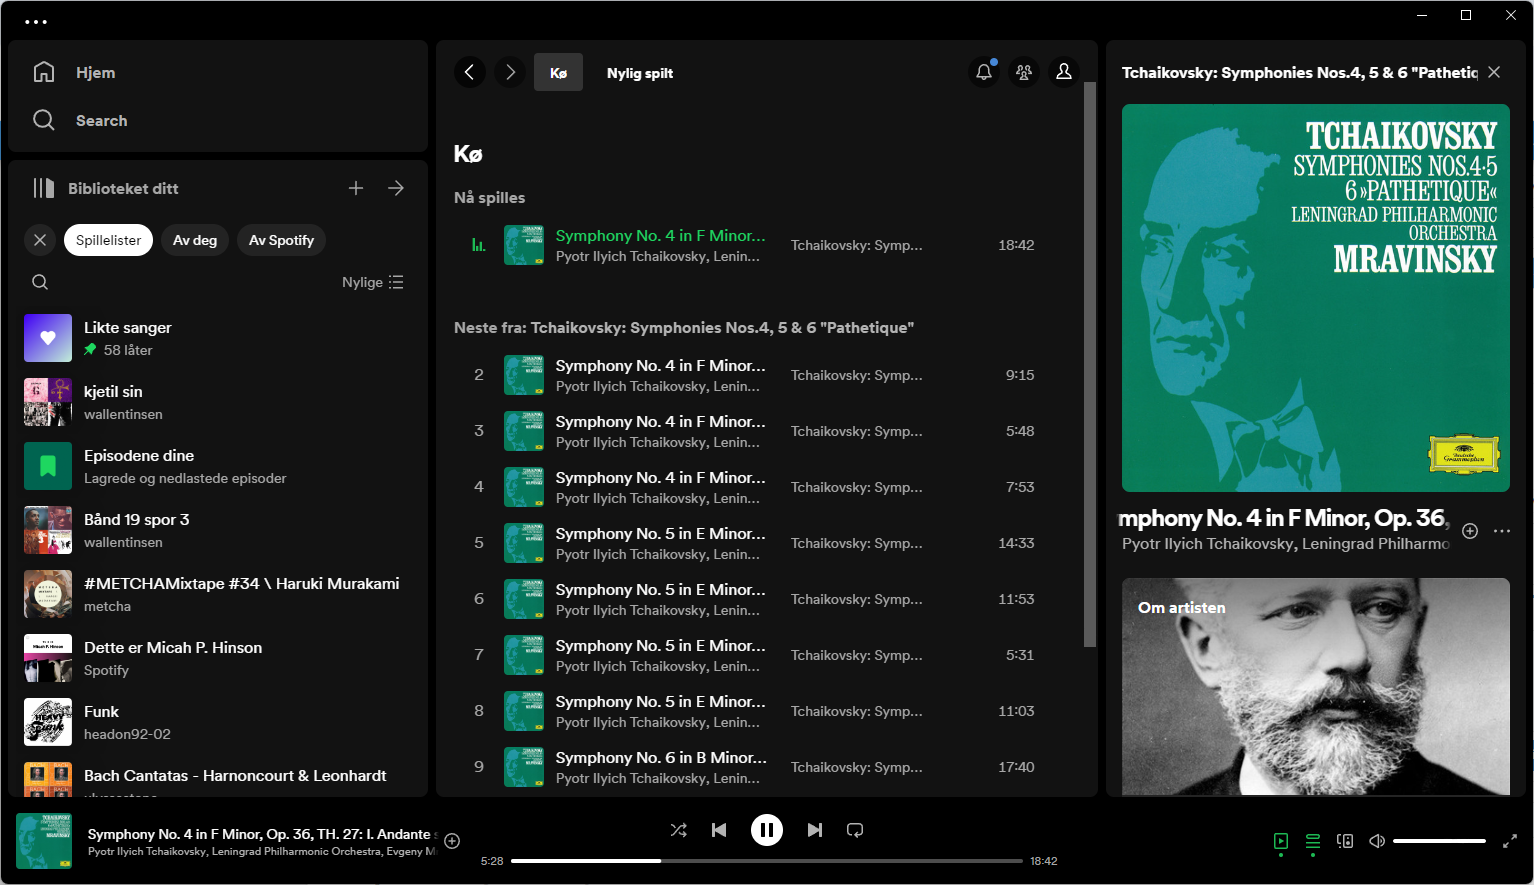Open connect to a device icon
1534x885 pixels.
point(1345,841)
